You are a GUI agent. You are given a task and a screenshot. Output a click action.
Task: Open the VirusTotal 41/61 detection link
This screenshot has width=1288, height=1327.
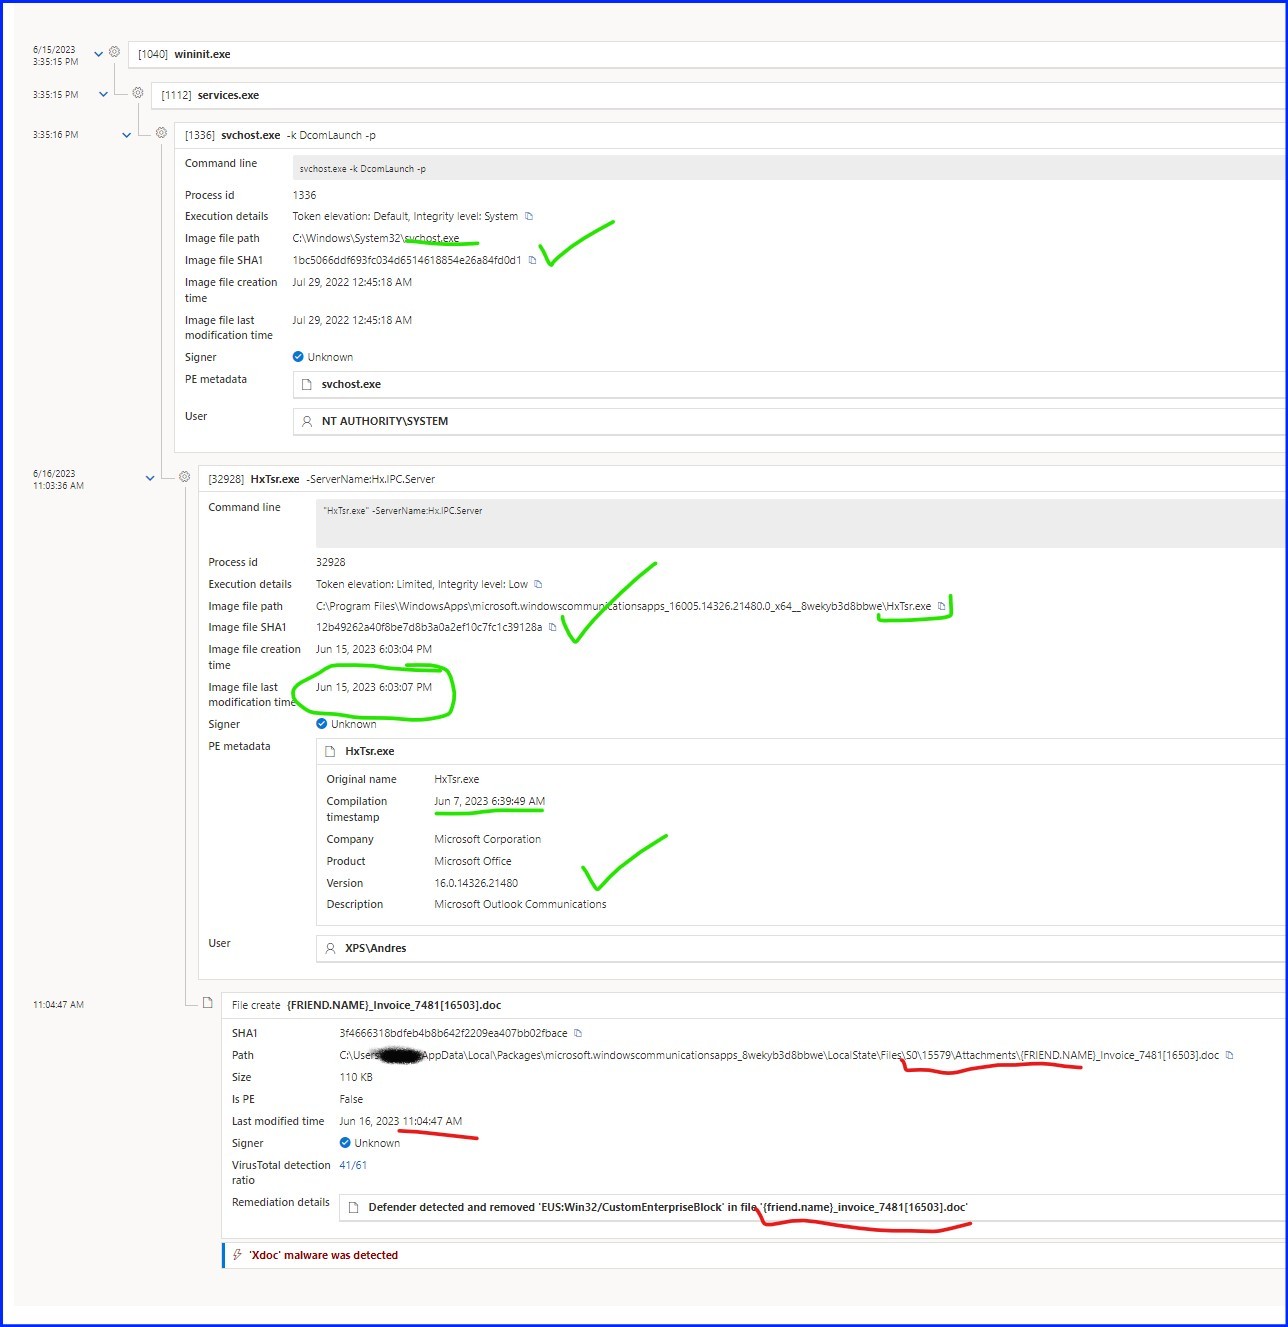click(x=353, y=1165)
